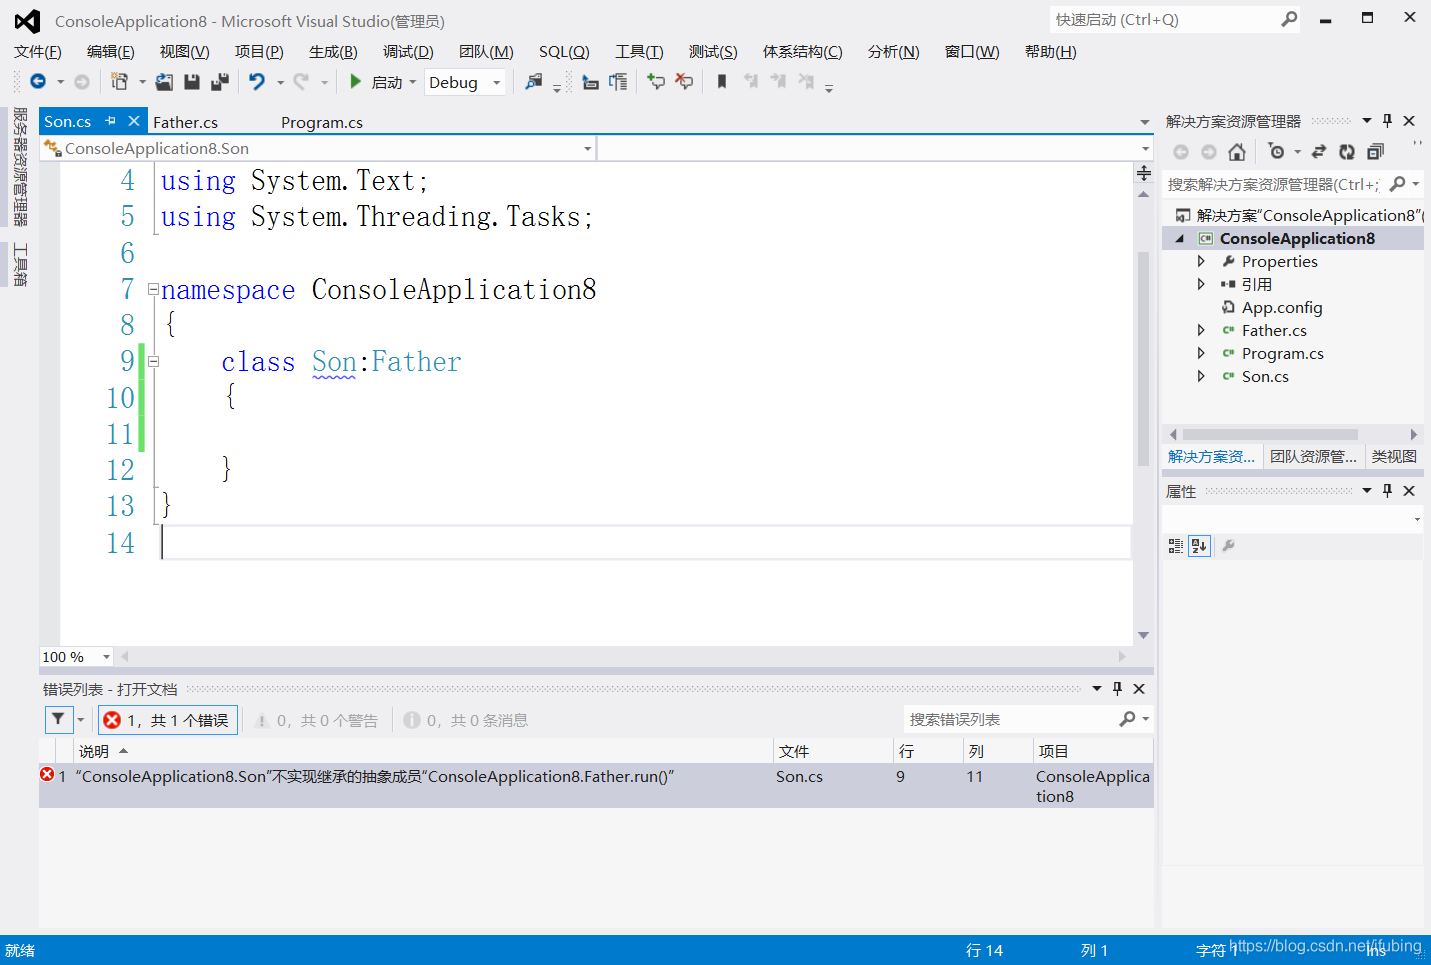Toggle the errors filter showing 1 error
The height and width of the screenshot is (965, 1431).
(x=167, y=720)
